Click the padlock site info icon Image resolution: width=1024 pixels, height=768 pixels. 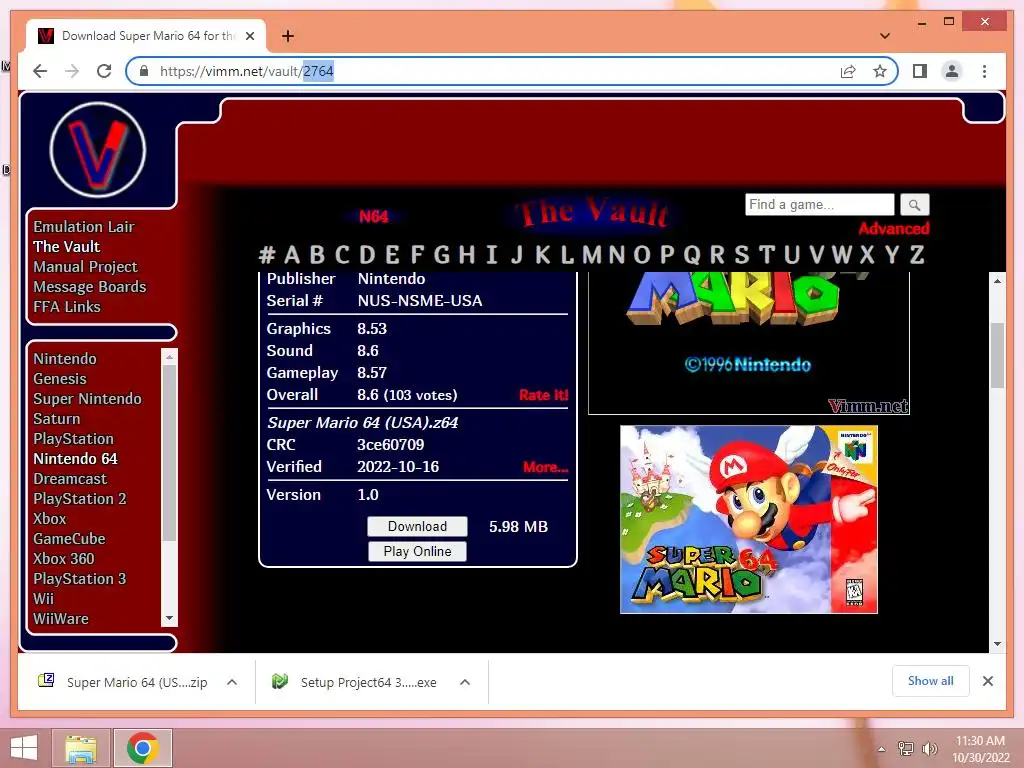144,71
